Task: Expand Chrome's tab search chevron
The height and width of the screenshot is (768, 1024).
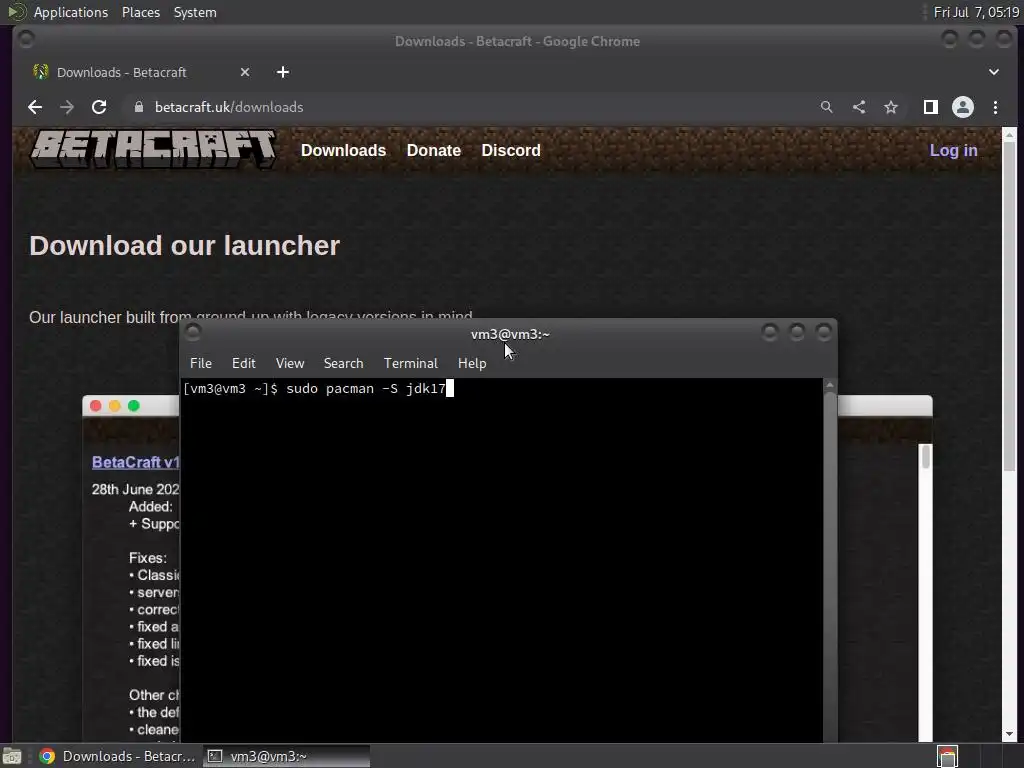Action: 994,72
